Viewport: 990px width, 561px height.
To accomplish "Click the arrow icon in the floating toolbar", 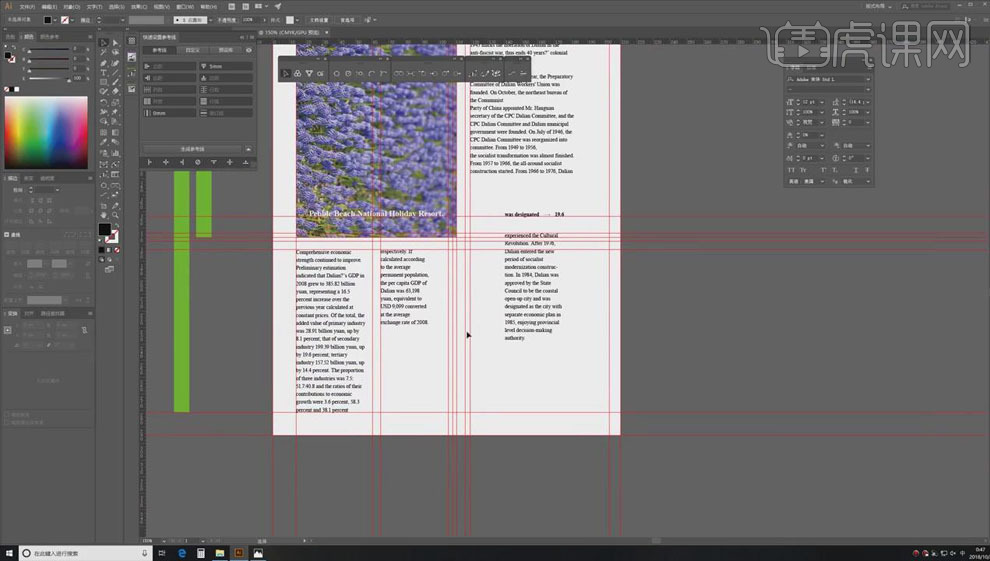I will coord(286,74).
